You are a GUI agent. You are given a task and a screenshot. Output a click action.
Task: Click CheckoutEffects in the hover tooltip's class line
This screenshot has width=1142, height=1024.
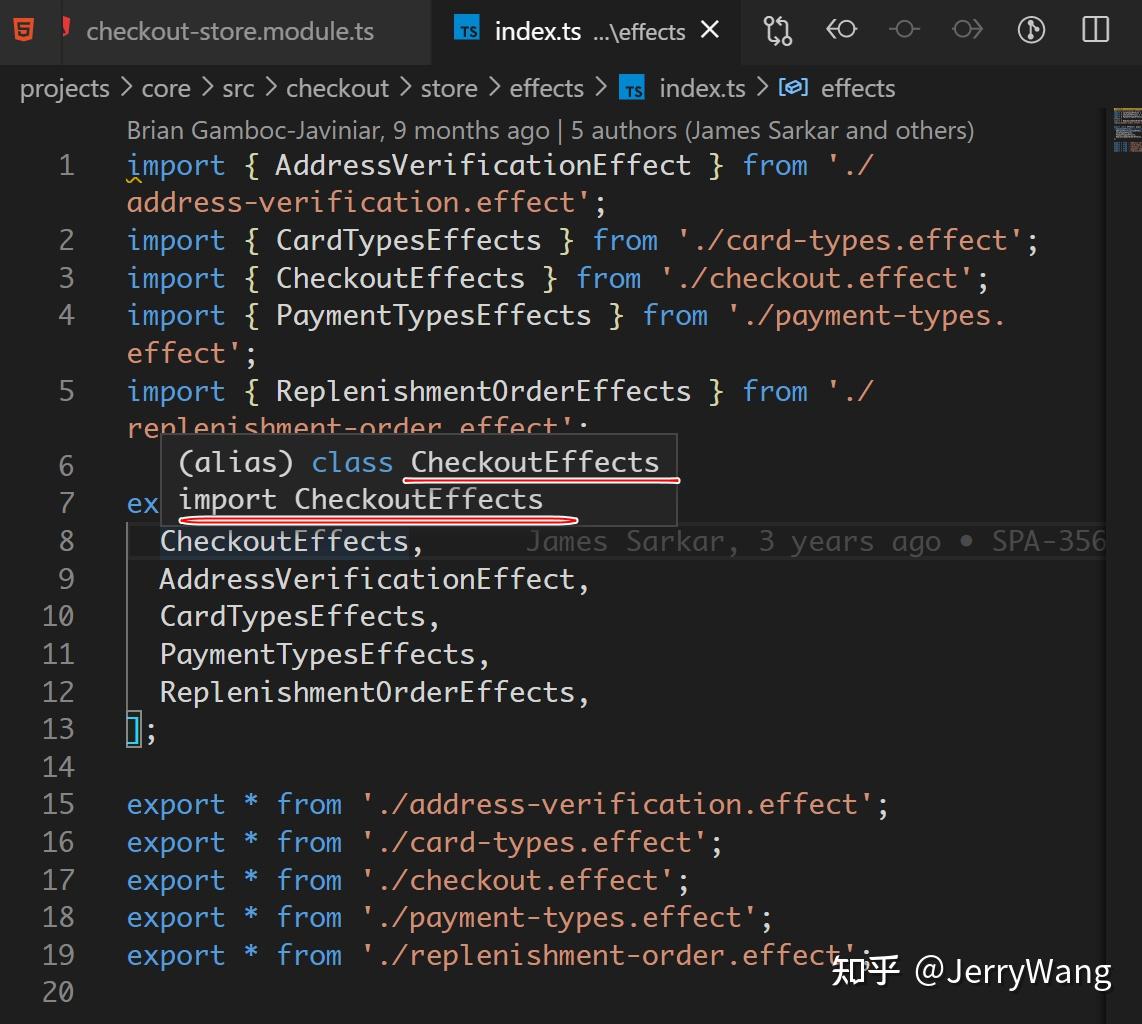[x=535, y=462]
